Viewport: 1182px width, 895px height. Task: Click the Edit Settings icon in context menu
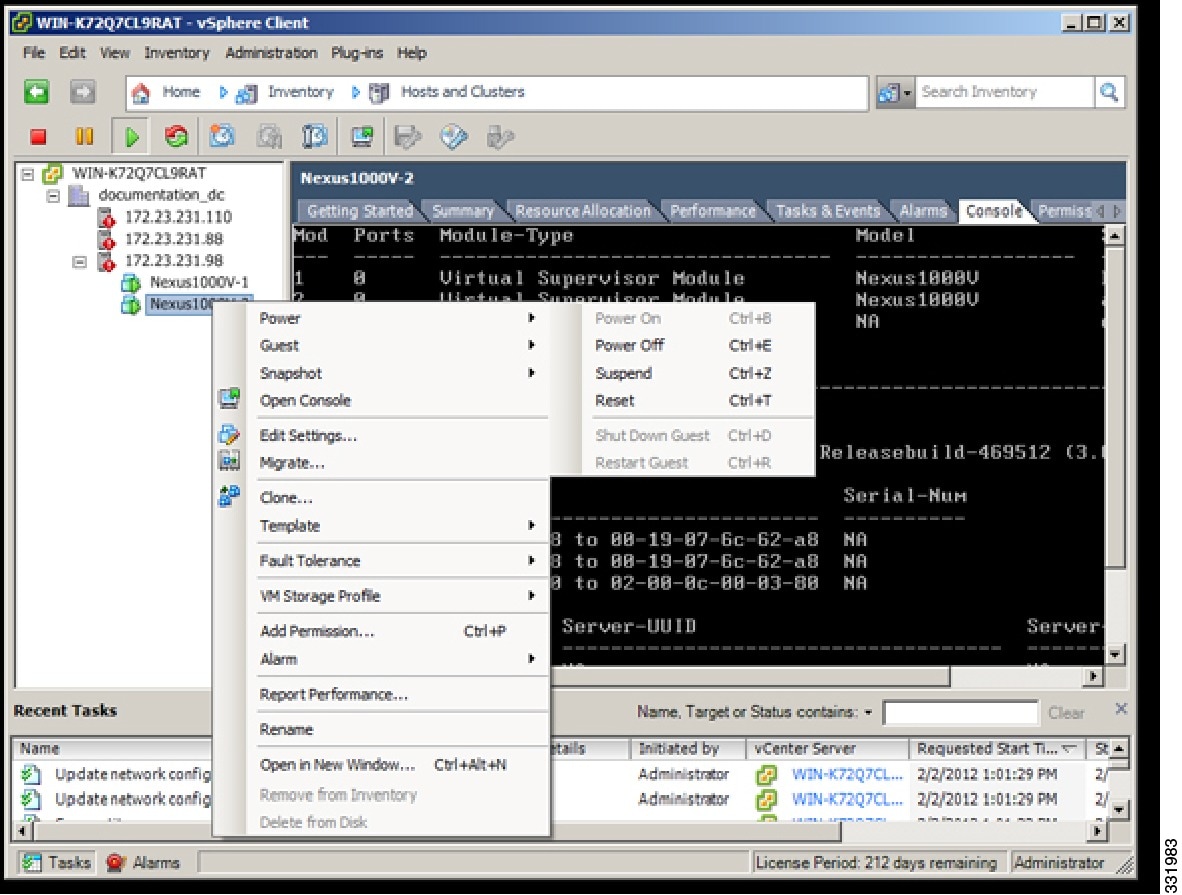pos(229,434)
